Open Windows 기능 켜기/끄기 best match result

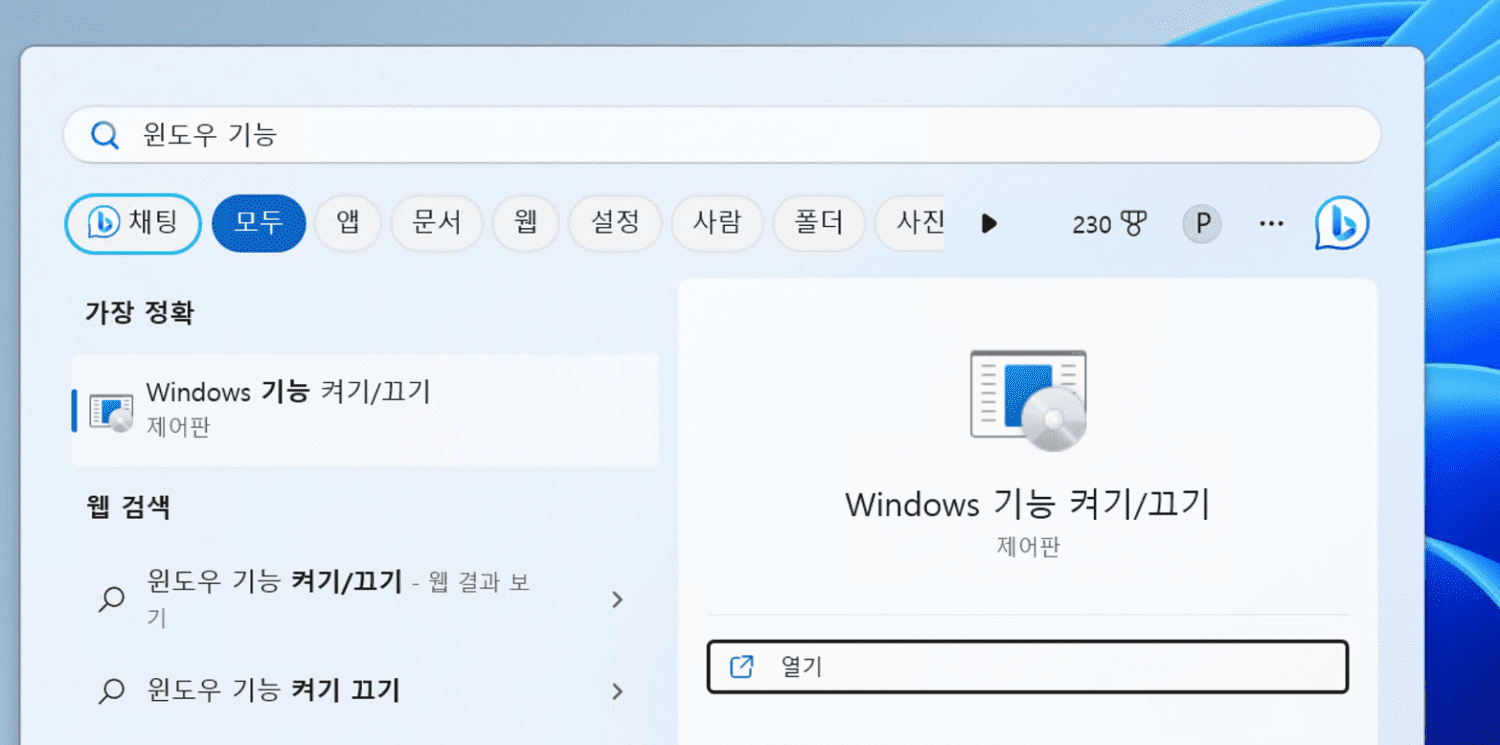tap(365, 410)
